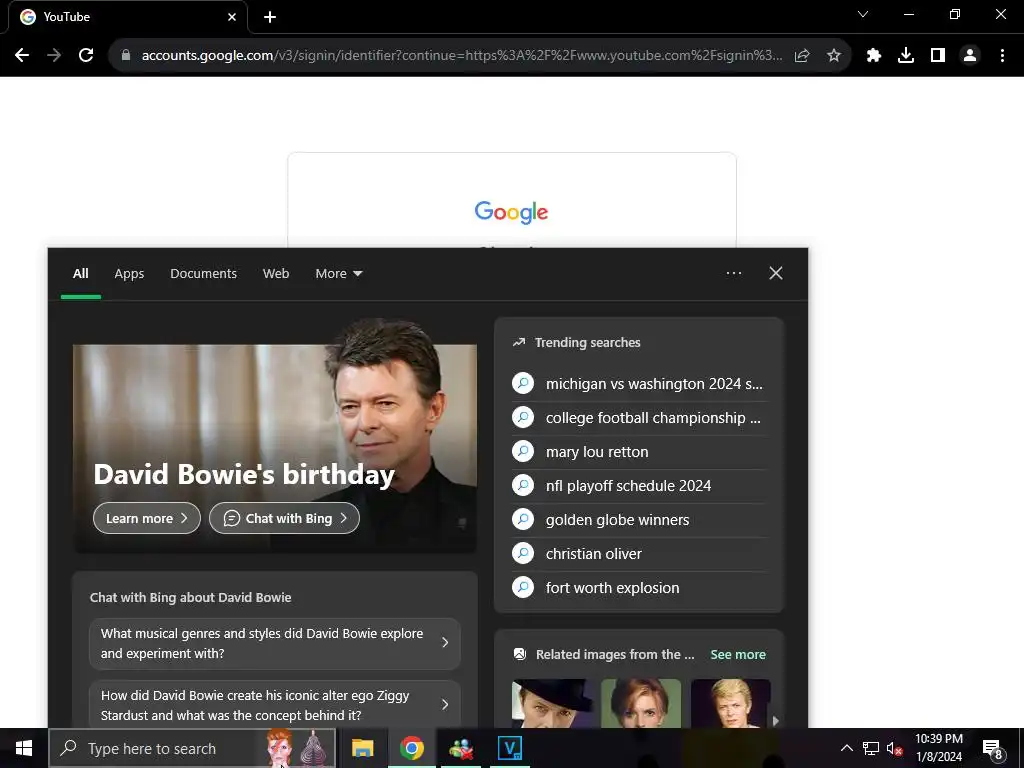
Task: Search trending golden globe winners
Action: click(639, 519)
